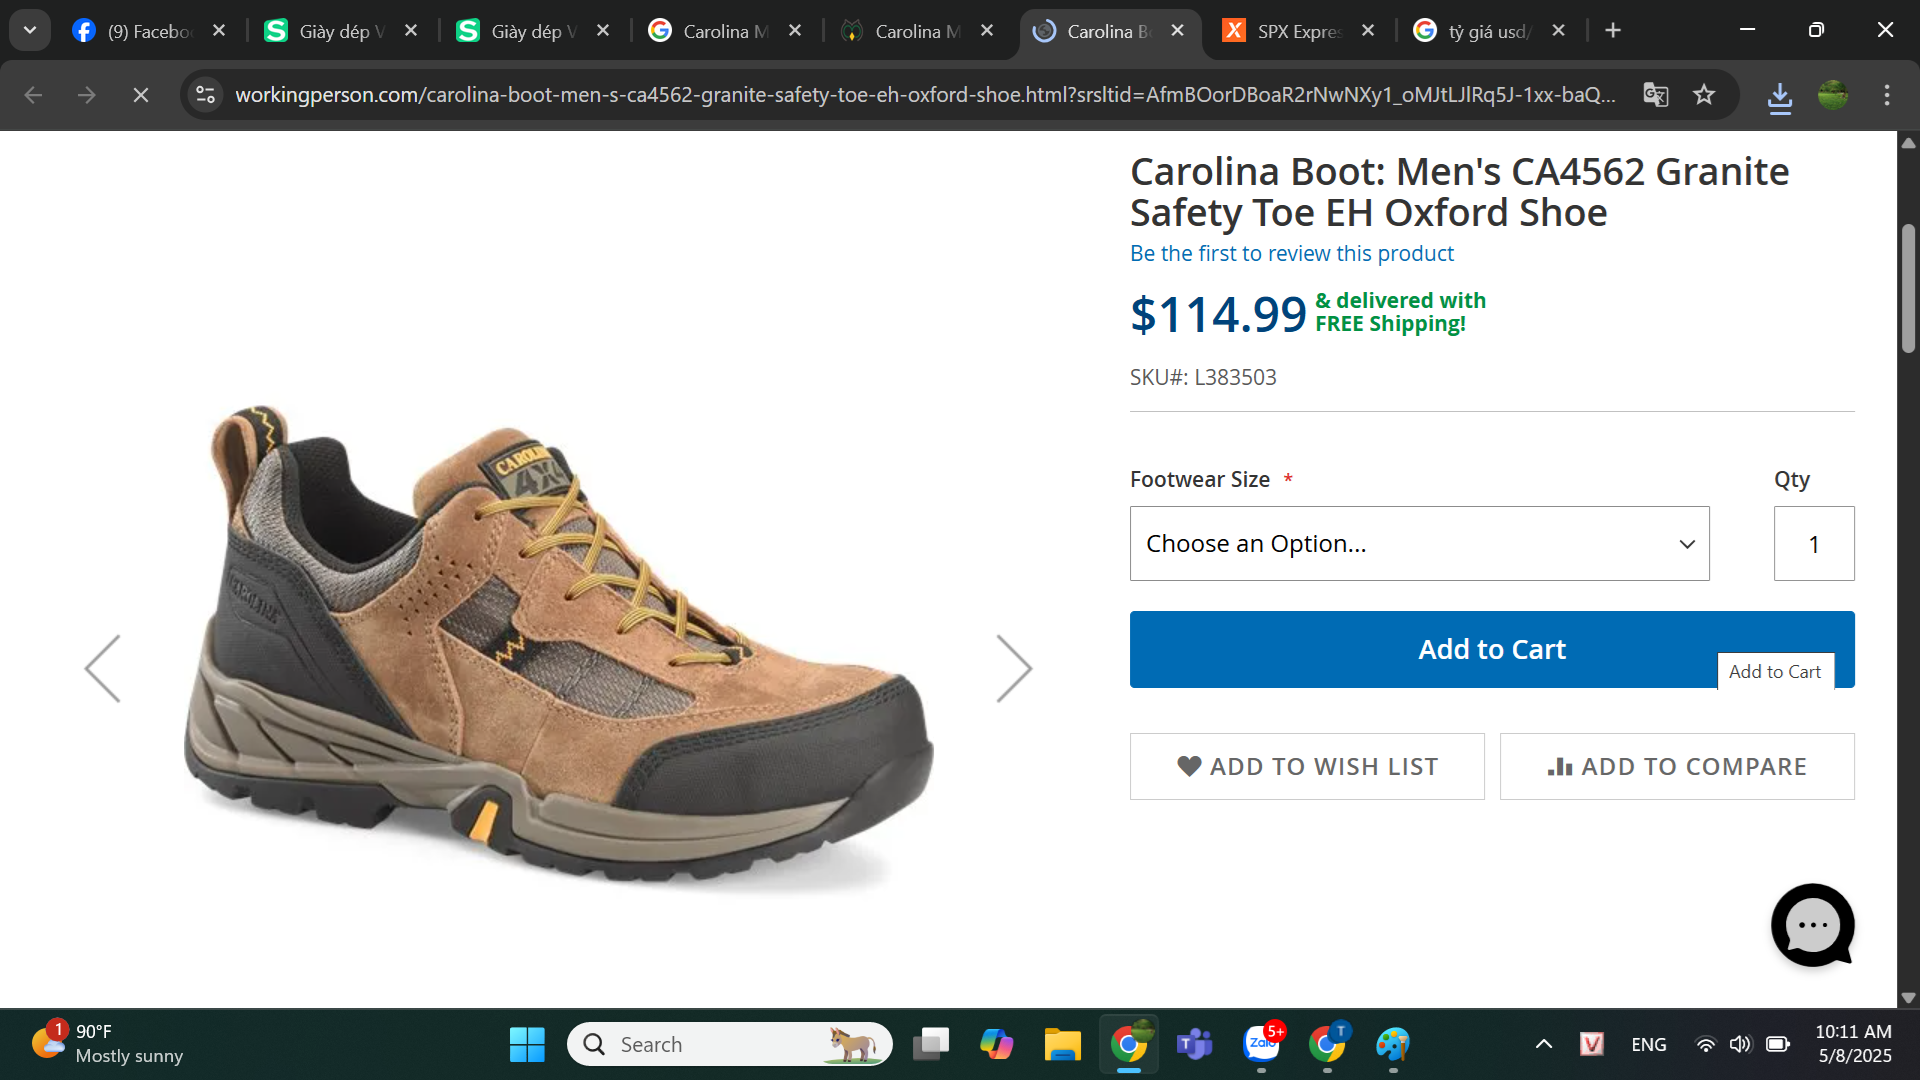Show hidden system tray icons
Image resolution: width=1920 pixels, height=1080 pixels.
(1543, 1044)
